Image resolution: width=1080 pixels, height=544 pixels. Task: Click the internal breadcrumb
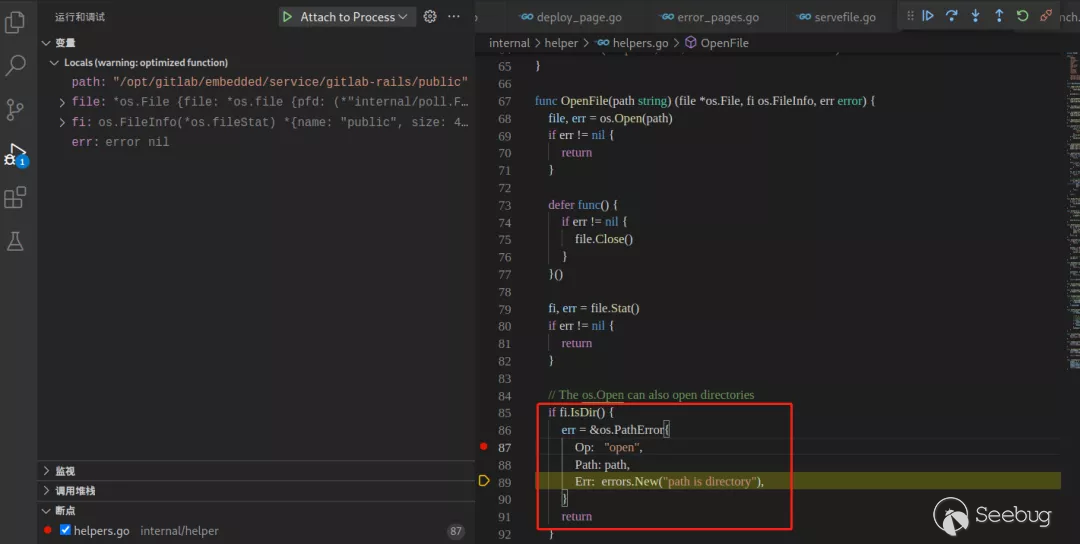point(509,43)
